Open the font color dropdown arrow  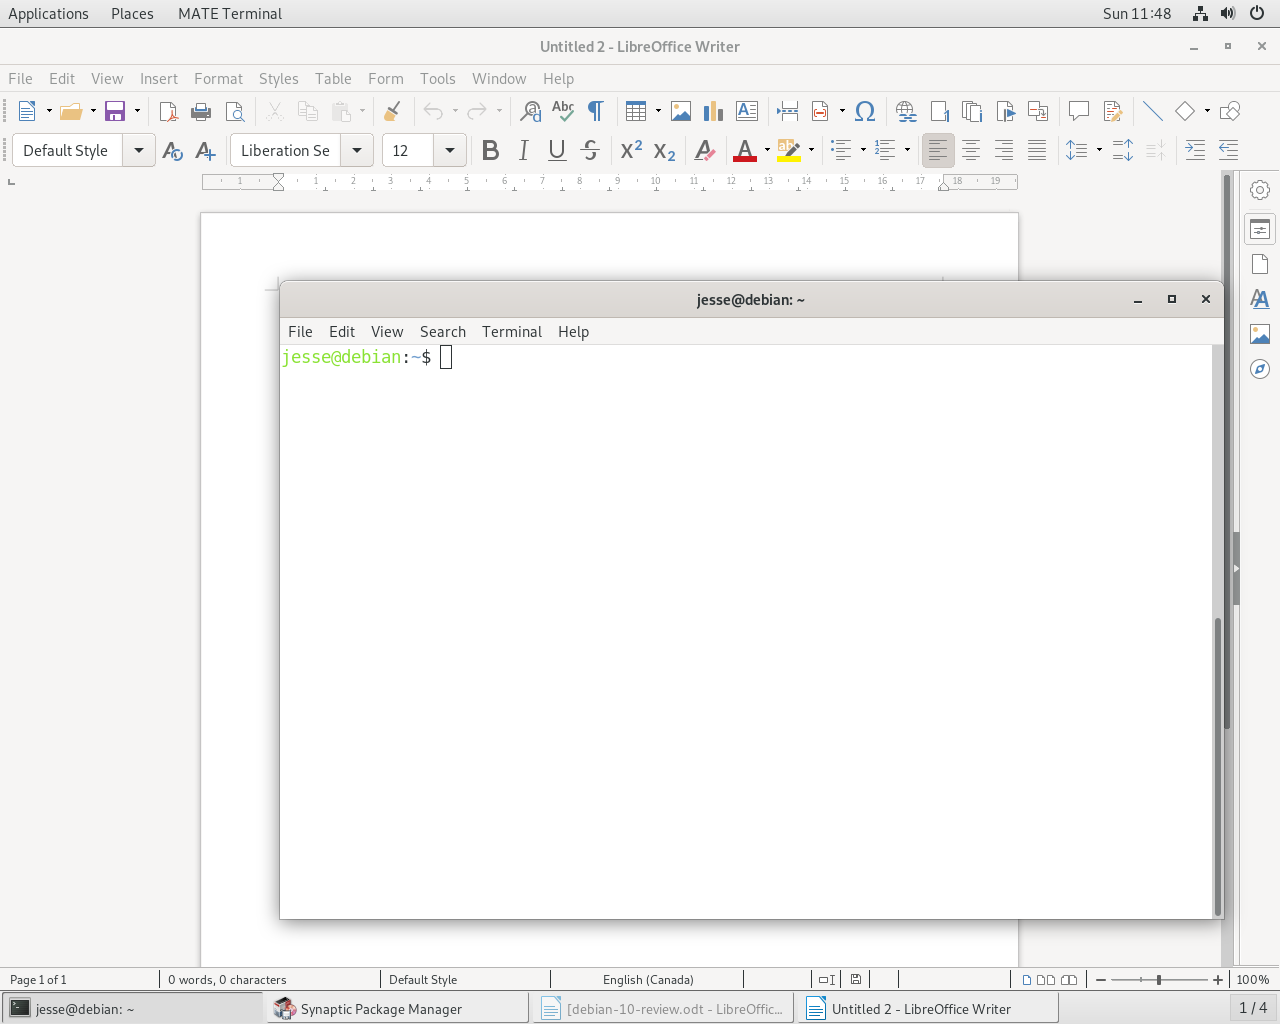[767, 150]
